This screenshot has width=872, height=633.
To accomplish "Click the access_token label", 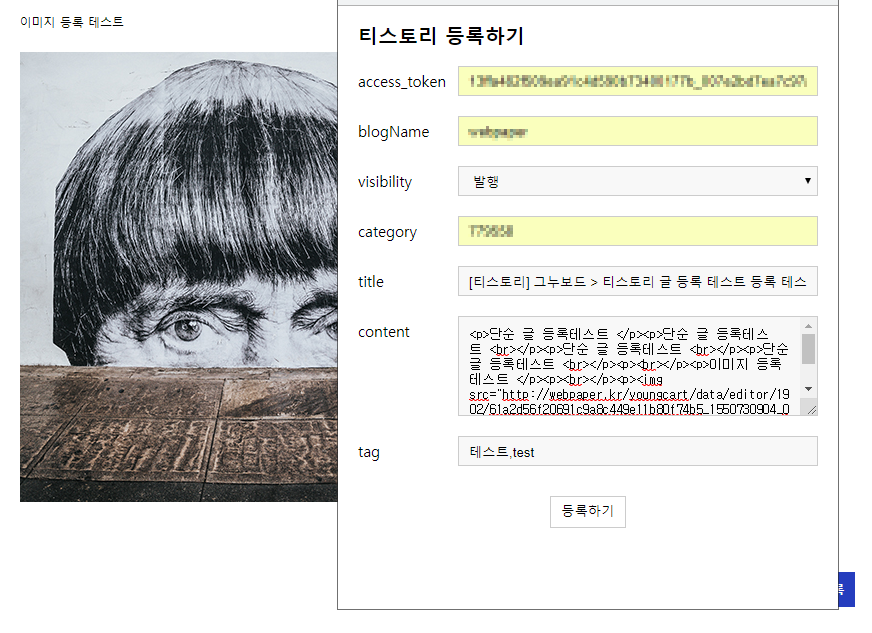I will (x=402, y=82).
